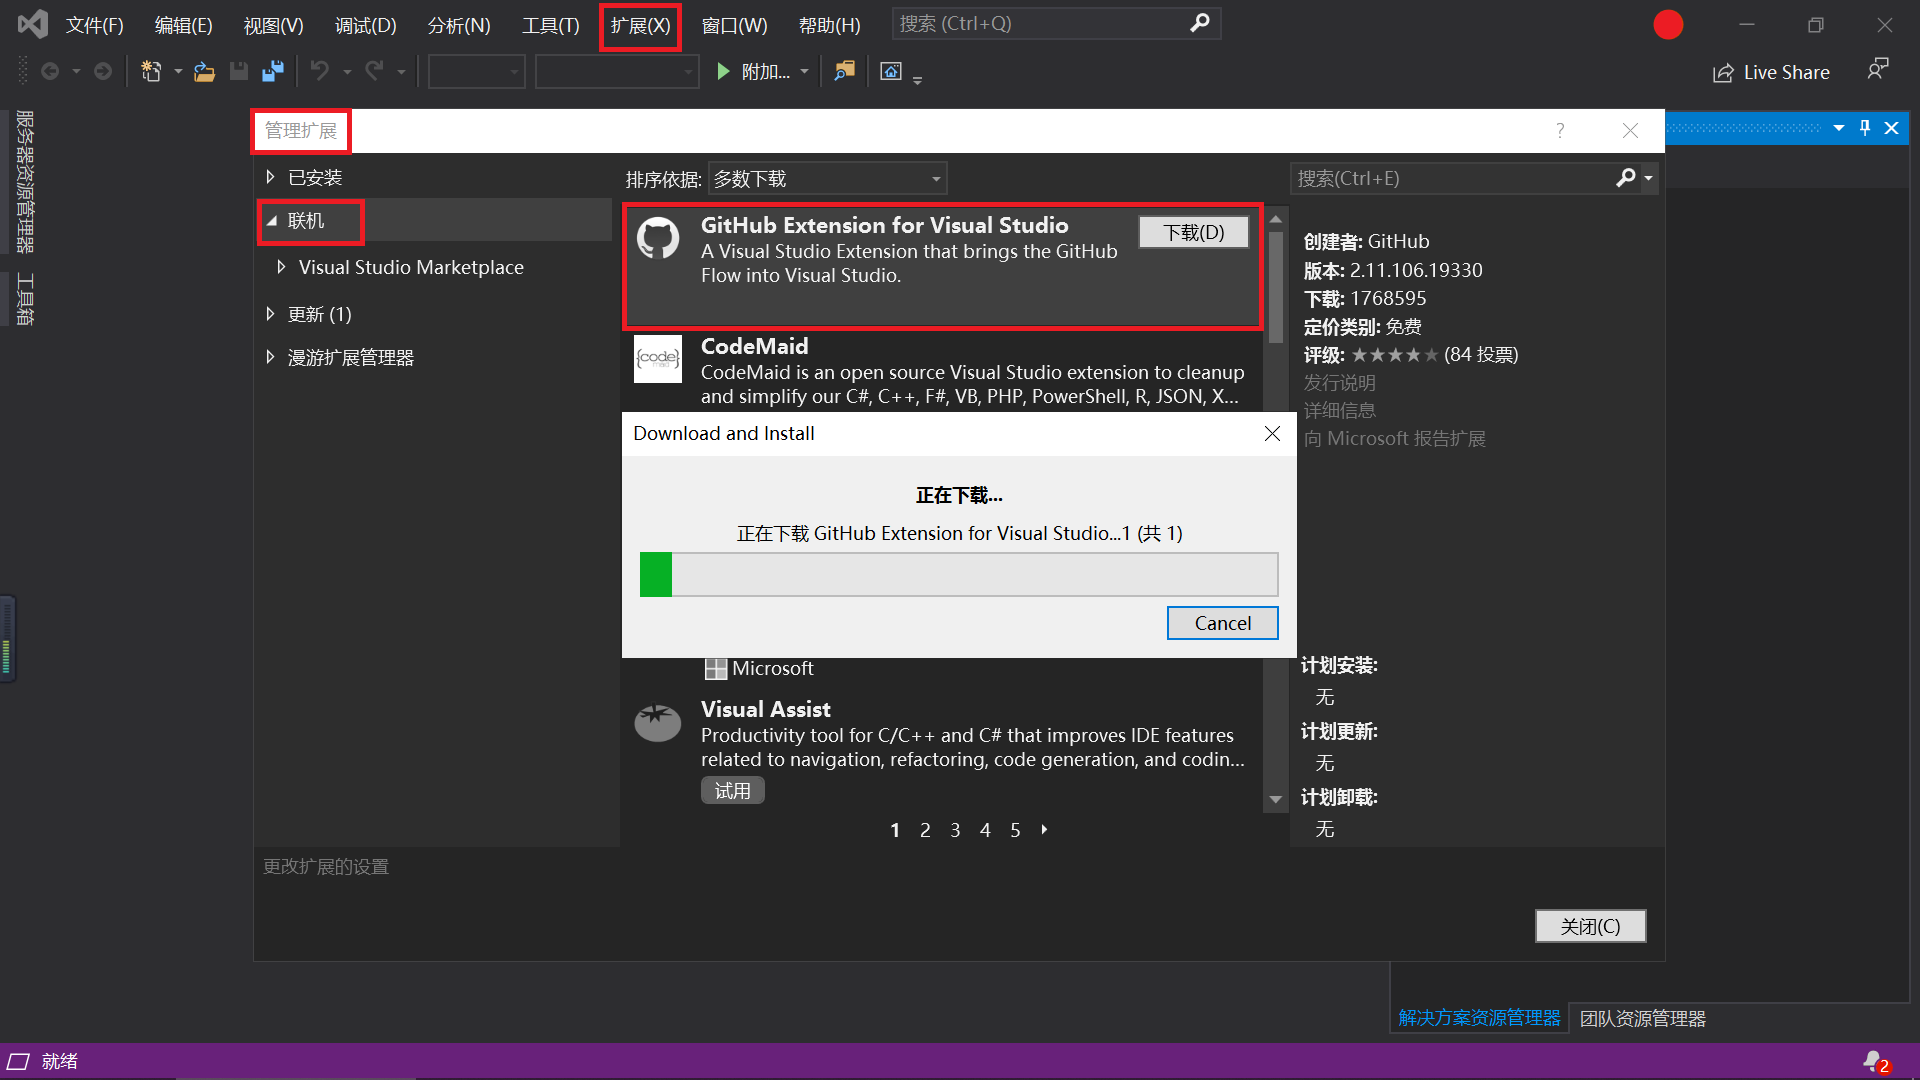This screenshot has width=1920, height=1080.
Task: Click the 搜索(Ctrl+E) extension search field
Action: 1450,179
